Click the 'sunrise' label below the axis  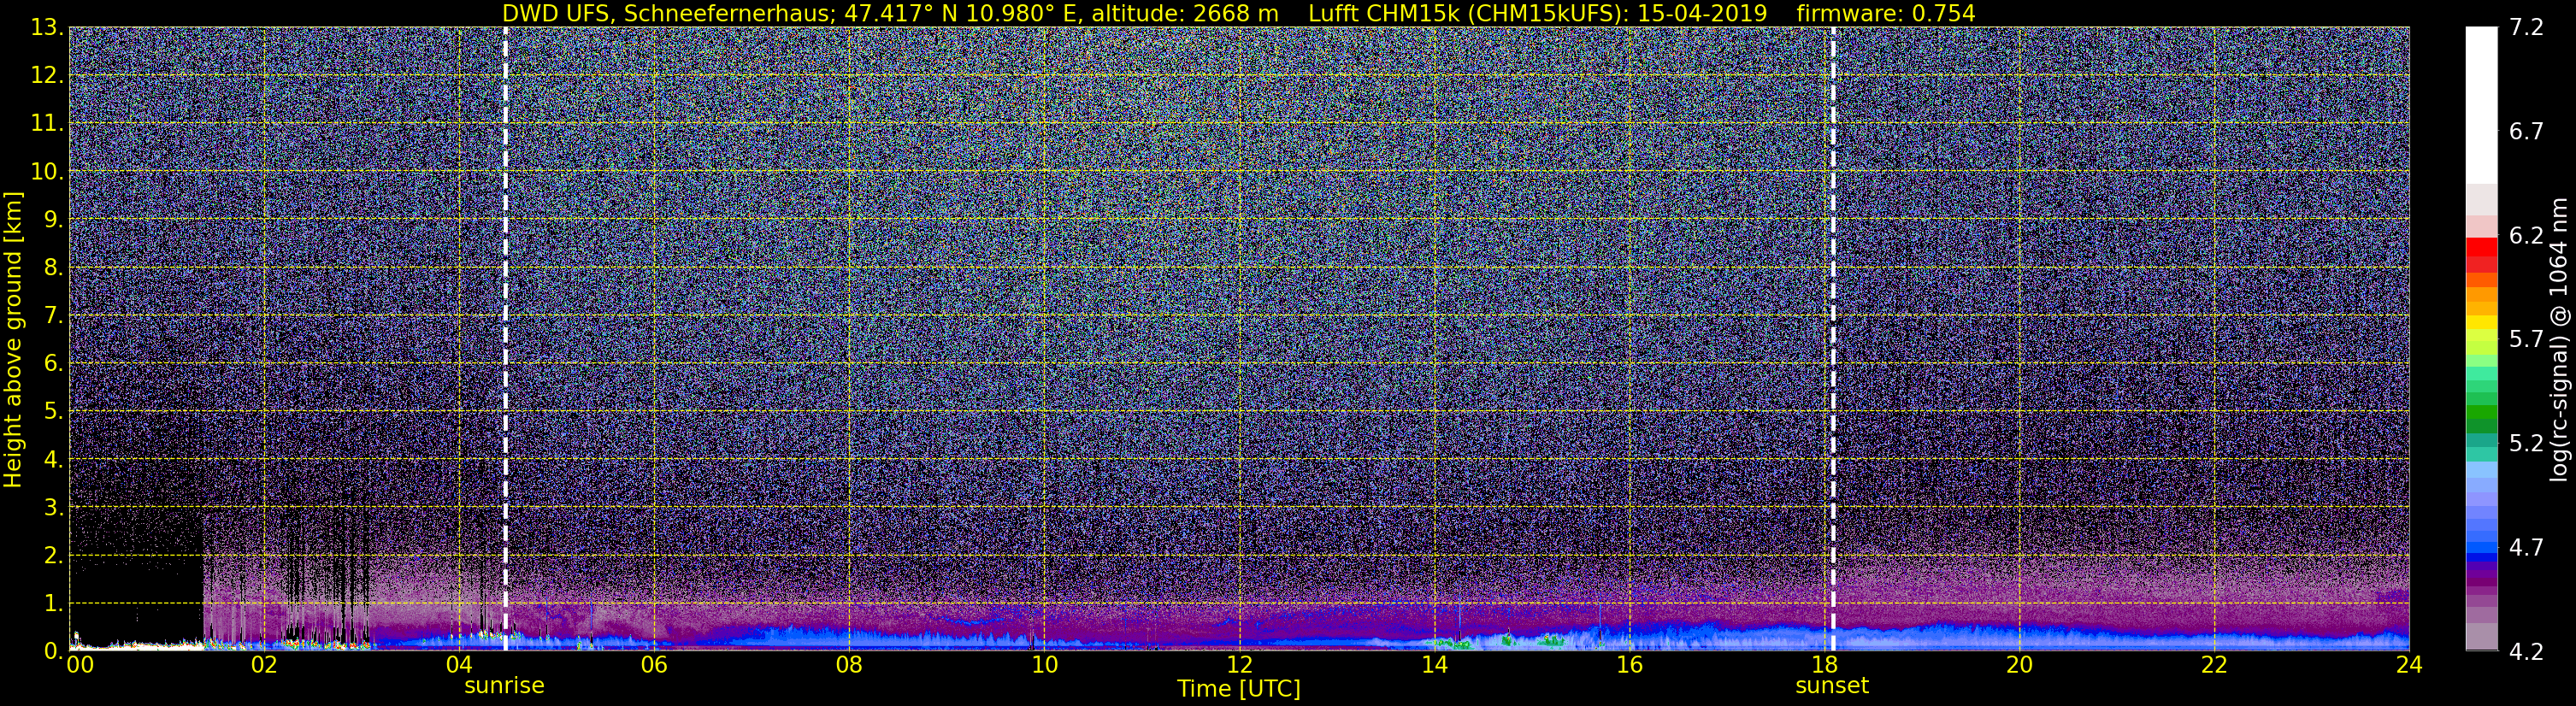click(504, 686)
